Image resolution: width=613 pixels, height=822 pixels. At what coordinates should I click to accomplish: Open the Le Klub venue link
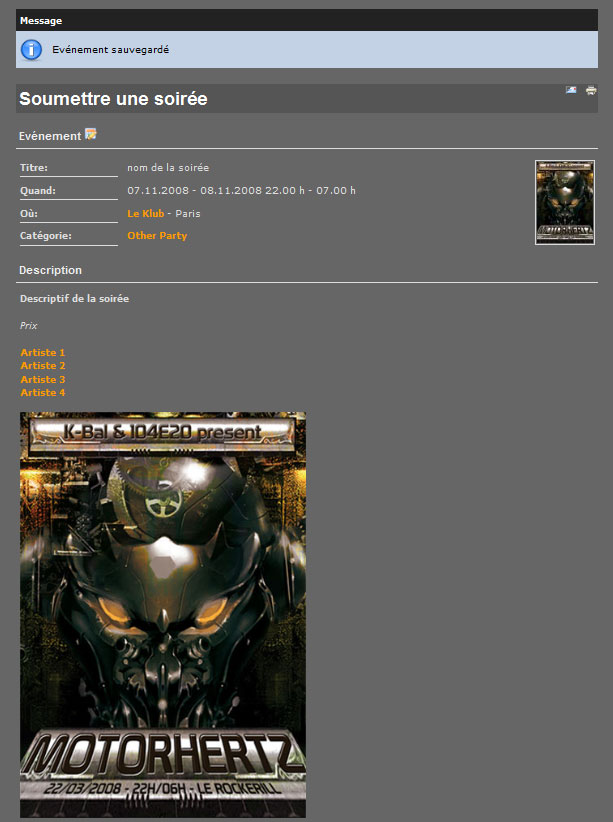(146, 213)
